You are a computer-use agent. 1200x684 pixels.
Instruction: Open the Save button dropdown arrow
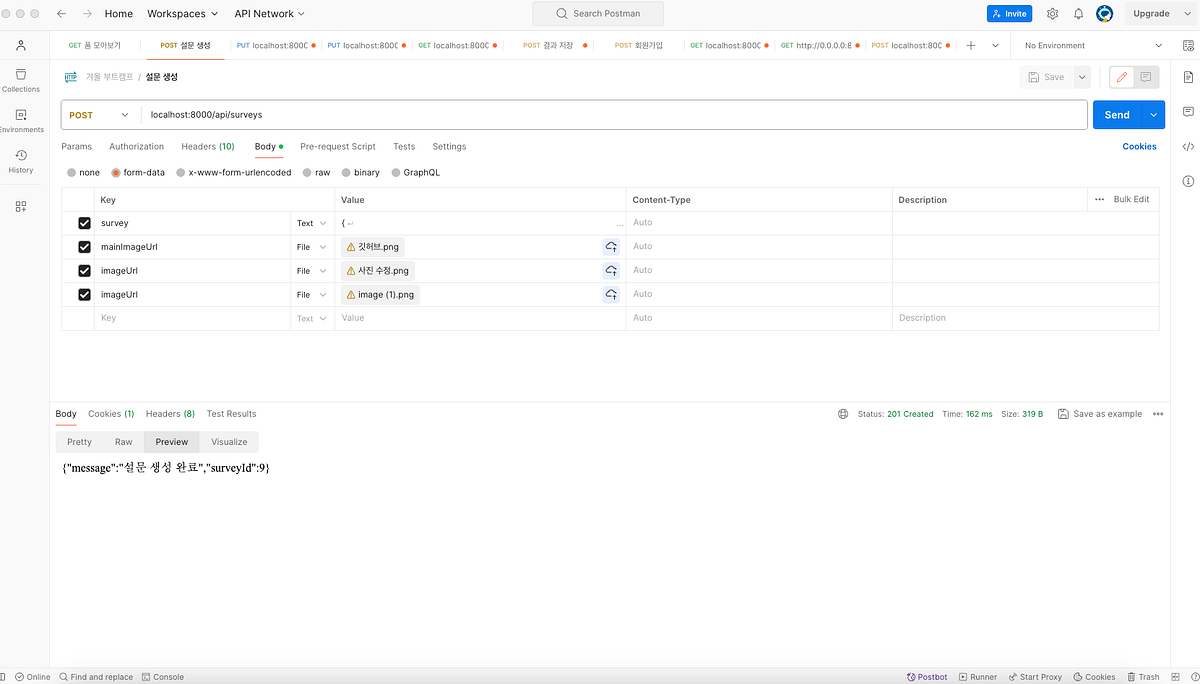[x=1082, y=76]
